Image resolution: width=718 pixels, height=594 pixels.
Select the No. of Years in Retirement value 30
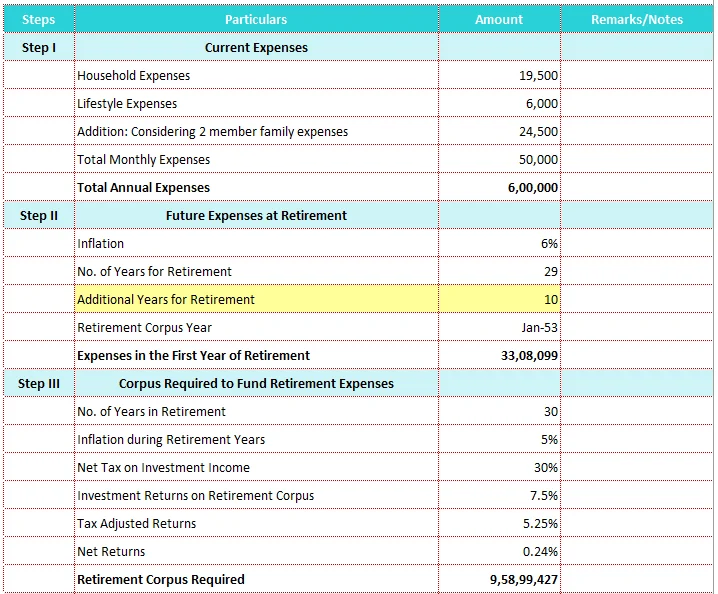[499, 411]
